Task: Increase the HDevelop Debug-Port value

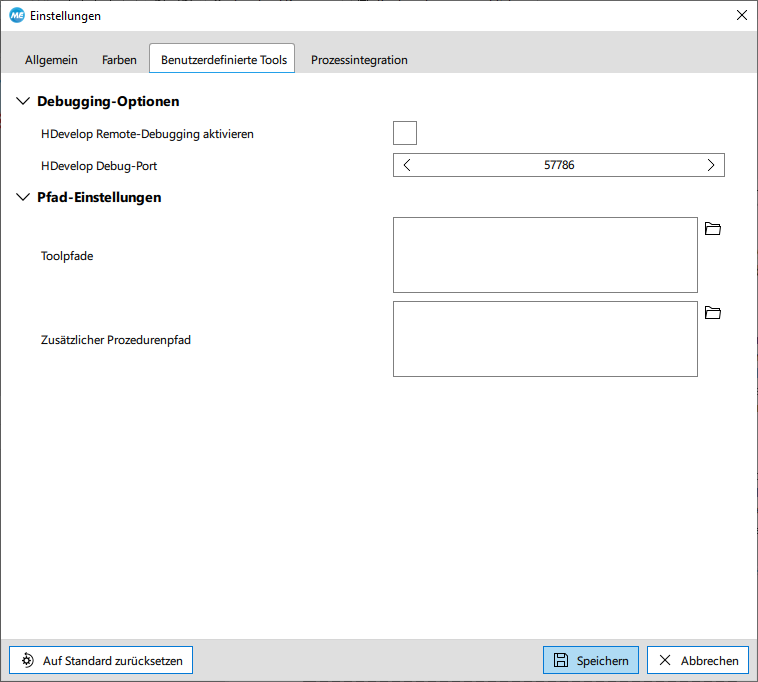Action: (710, 165)
